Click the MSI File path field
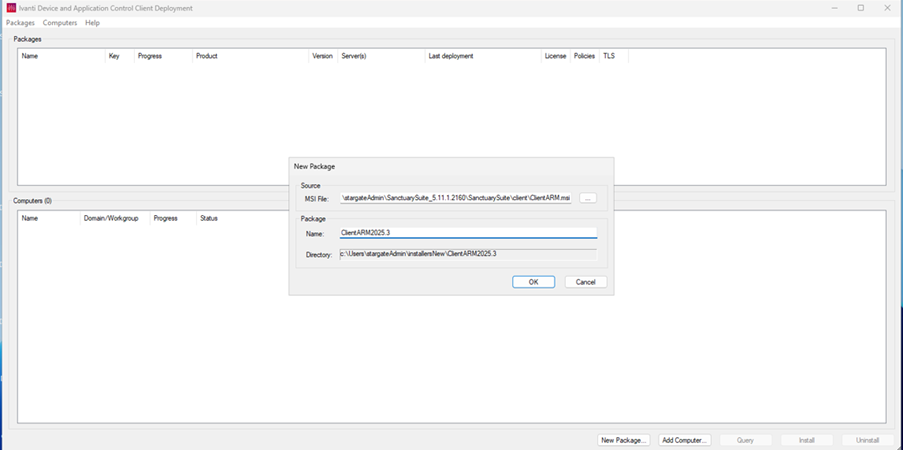The width and height of the screenshot is (903, 450). coord(455,199)
